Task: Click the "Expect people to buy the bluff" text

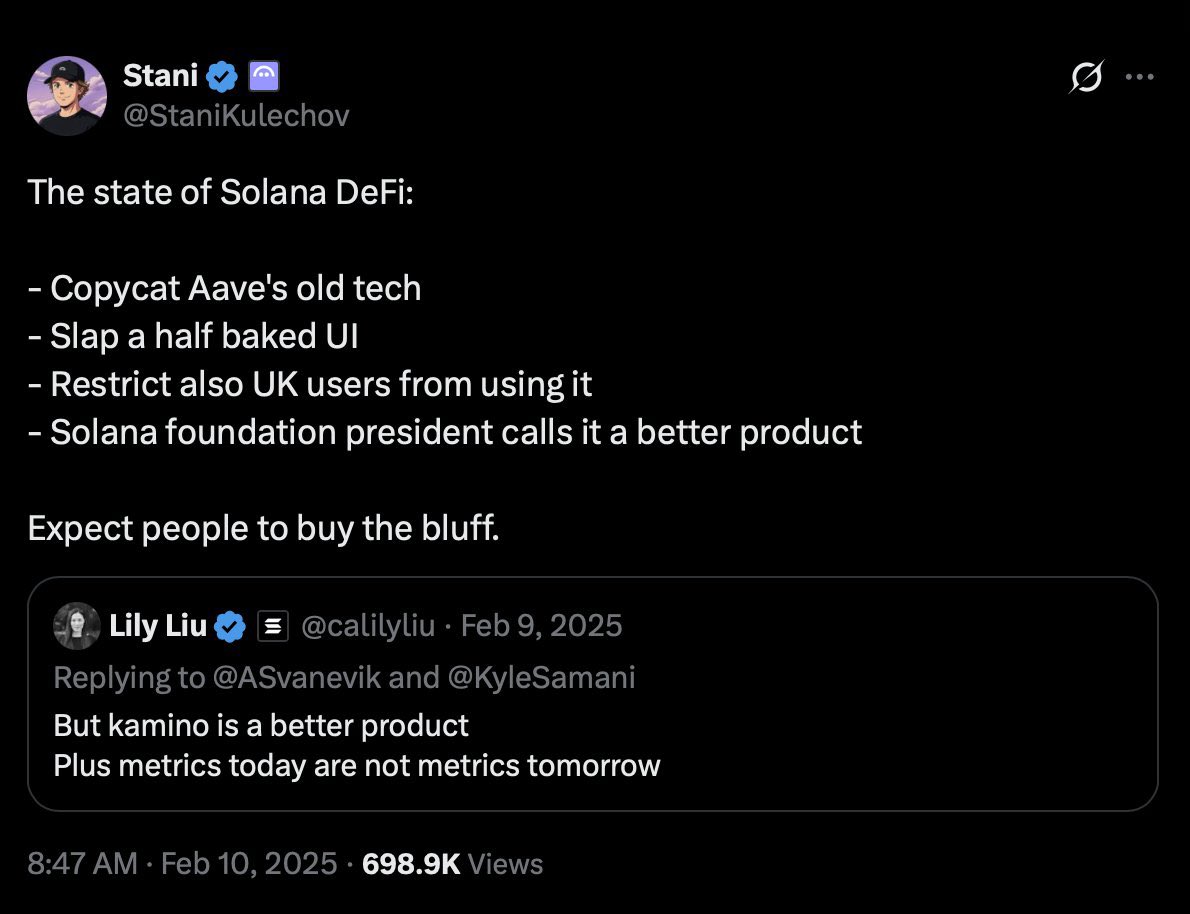Action: tap(263, 528)
